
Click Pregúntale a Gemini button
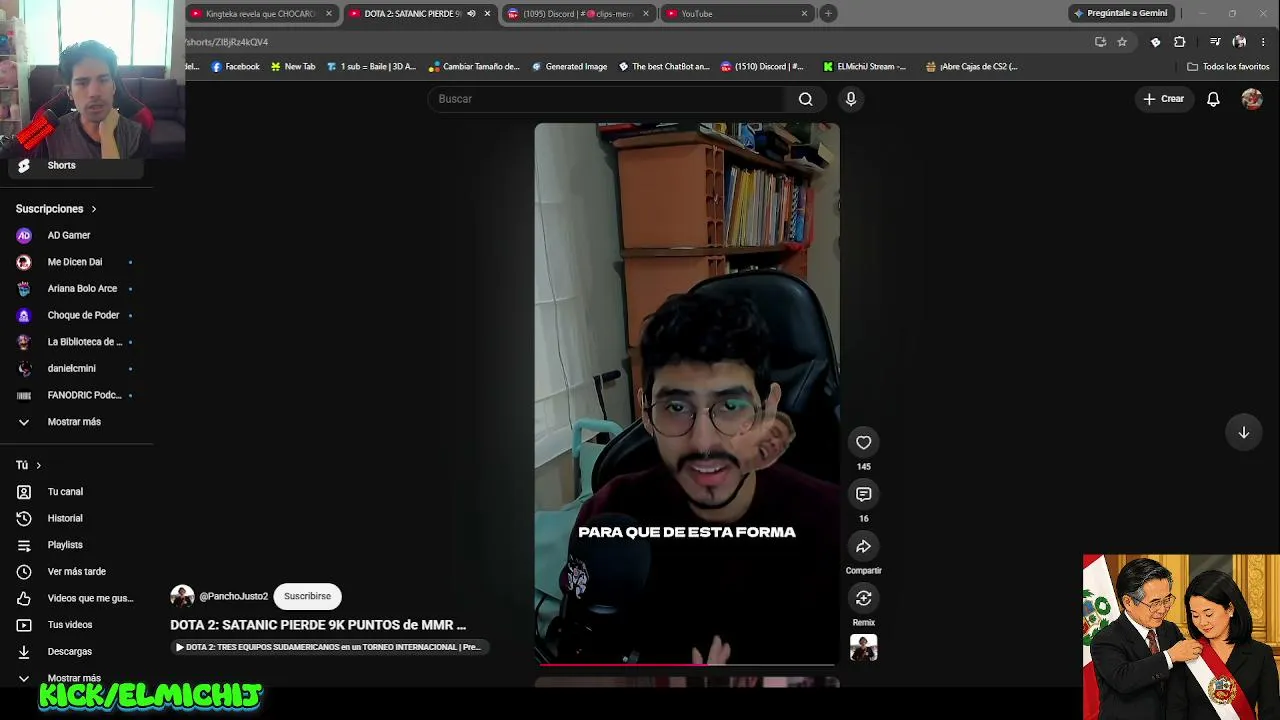tap(1120, 14)
